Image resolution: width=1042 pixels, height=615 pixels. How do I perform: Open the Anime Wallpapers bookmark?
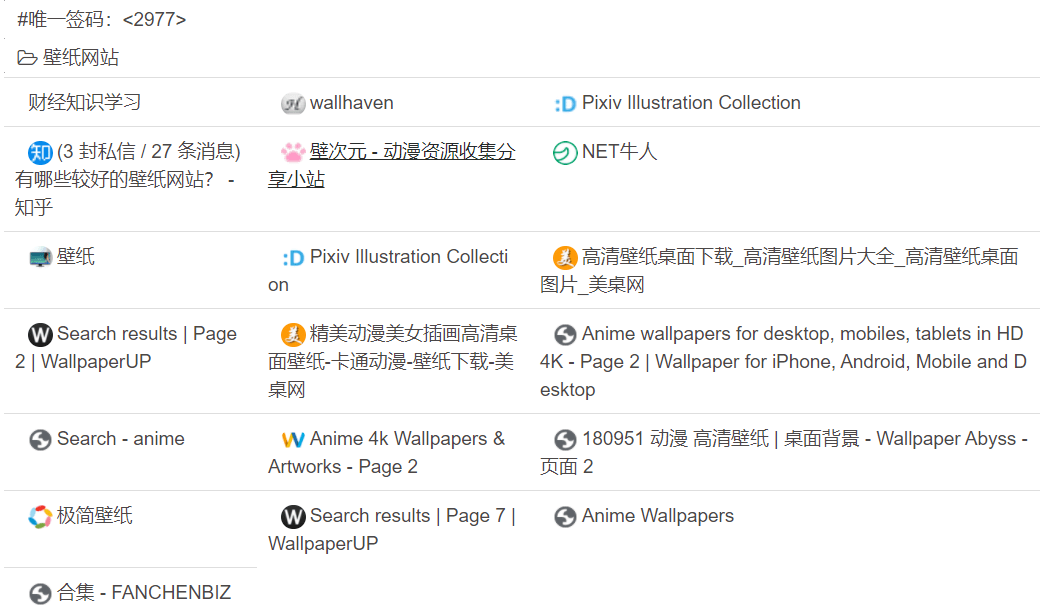[x=658, y=516]
